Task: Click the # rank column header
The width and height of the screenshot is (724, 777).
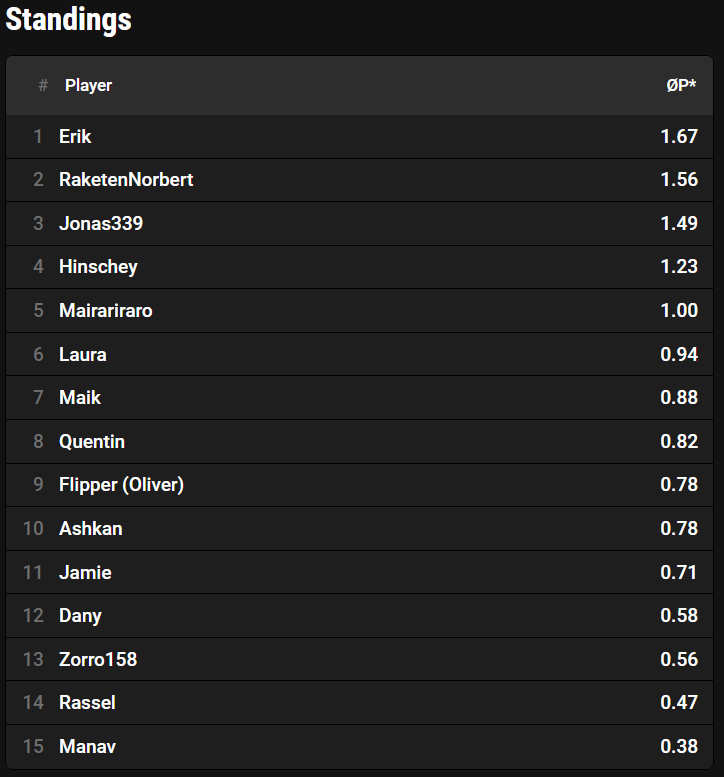Action: [x=43, y=86]
